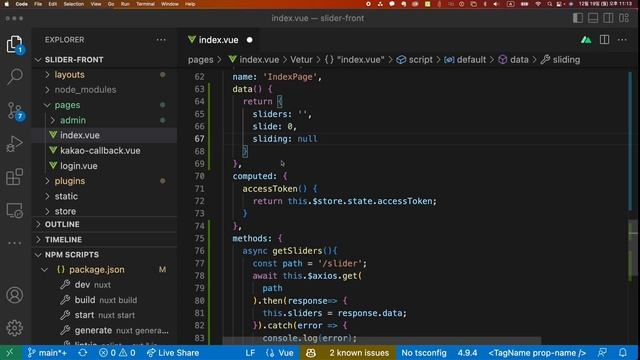Open the View menu
The height and width of the screenshot is (360, 640).
(x=96, y=4)
